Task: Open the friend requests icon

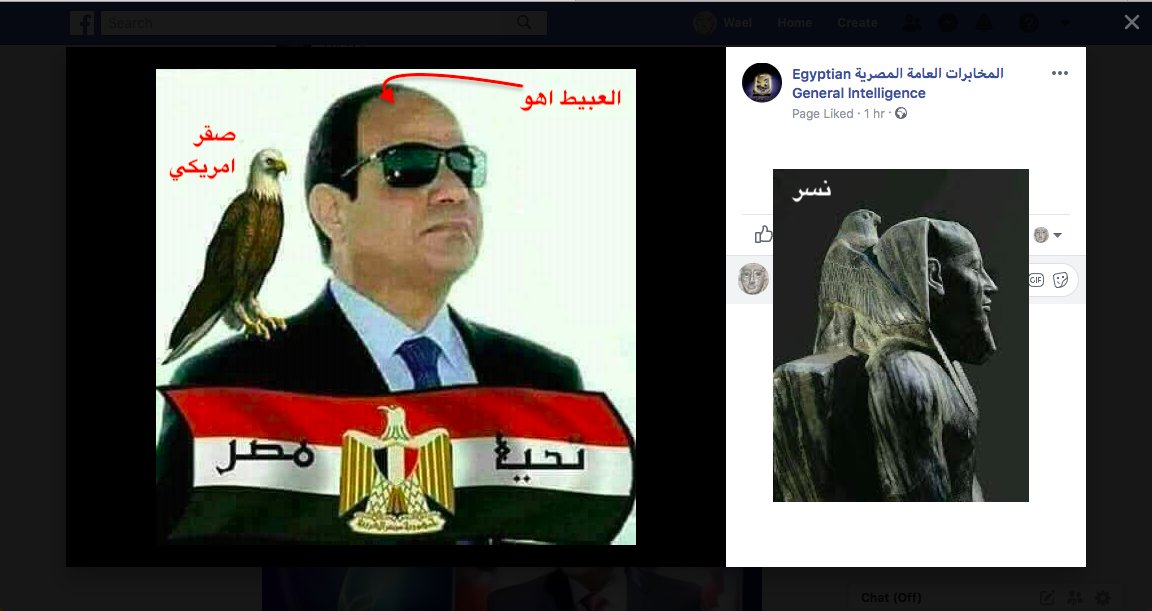Action: coord(912,23)
